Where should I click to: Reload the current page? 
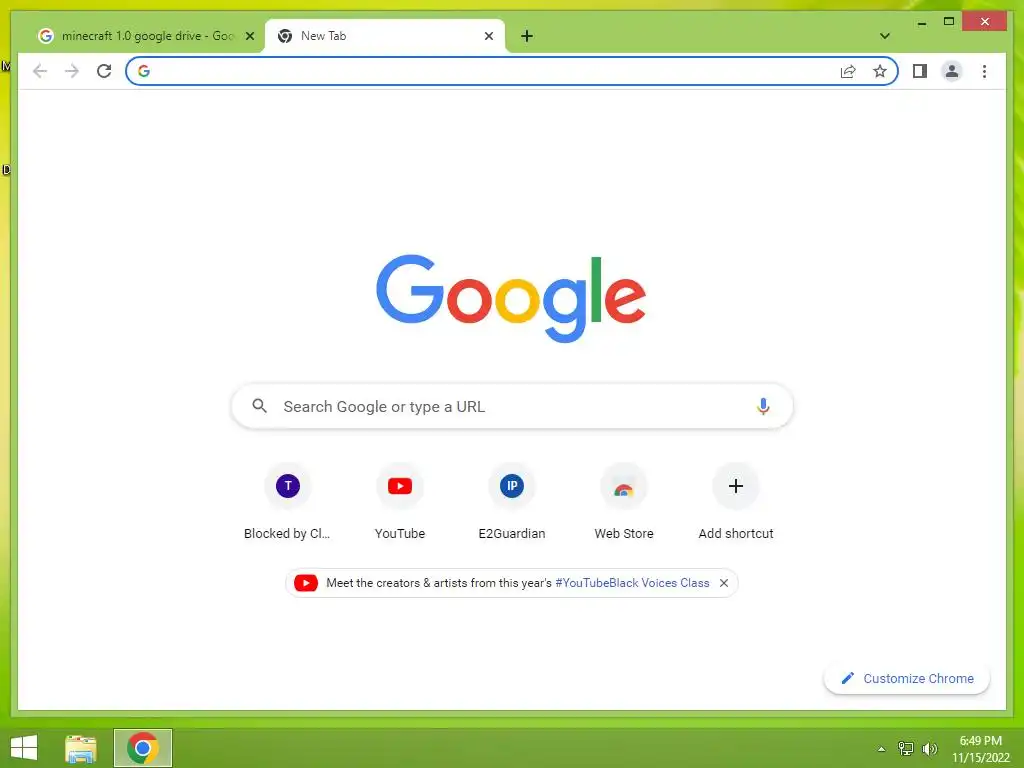[x=104, y=71]
